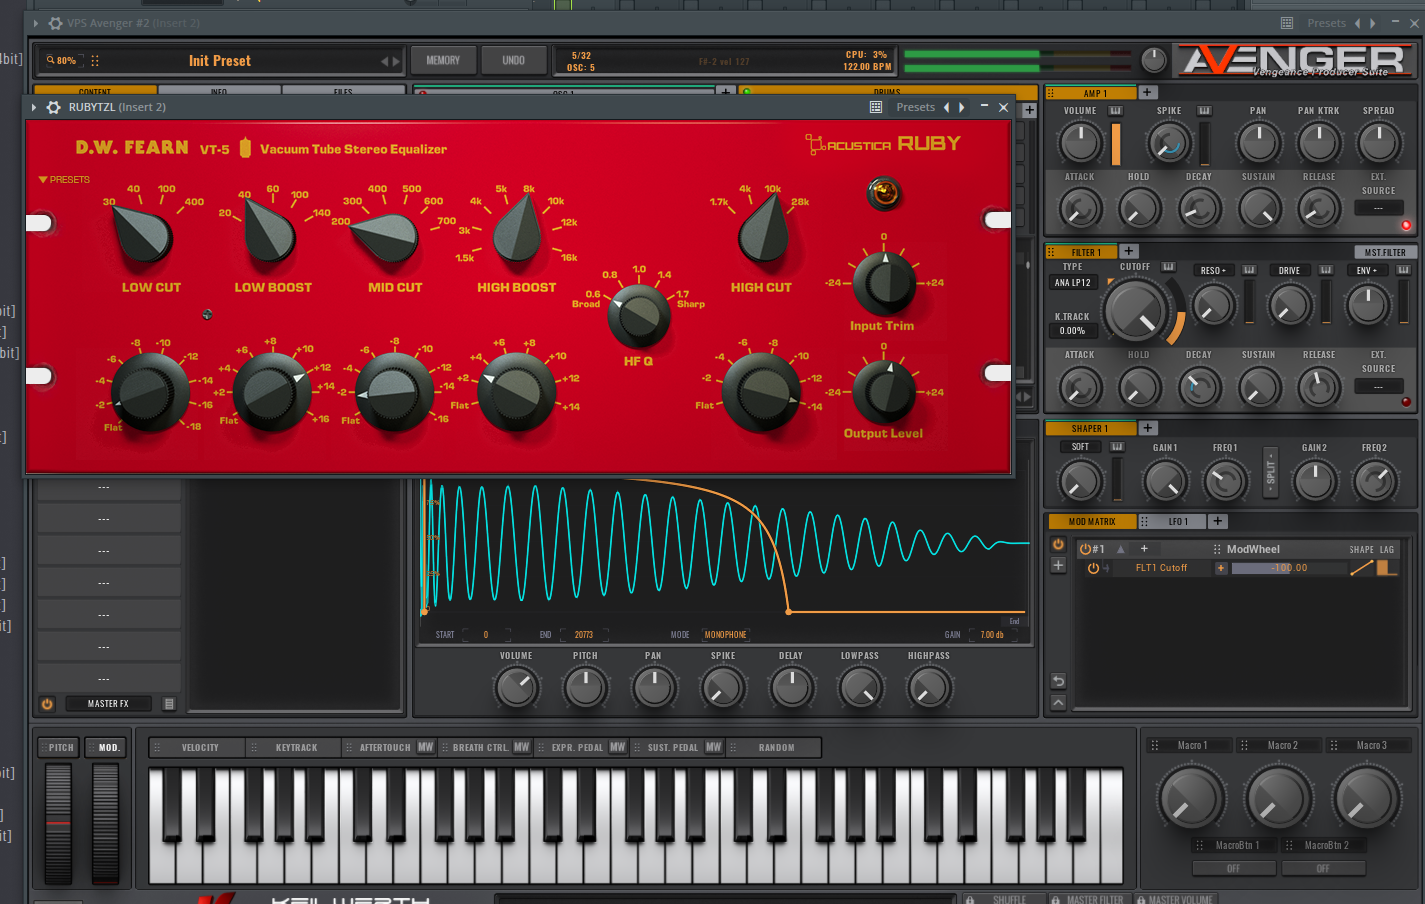Toggle MacroBtn 1 OFF switch
This screenshot has width=1425, height=904.
[x=1233, y=868]
